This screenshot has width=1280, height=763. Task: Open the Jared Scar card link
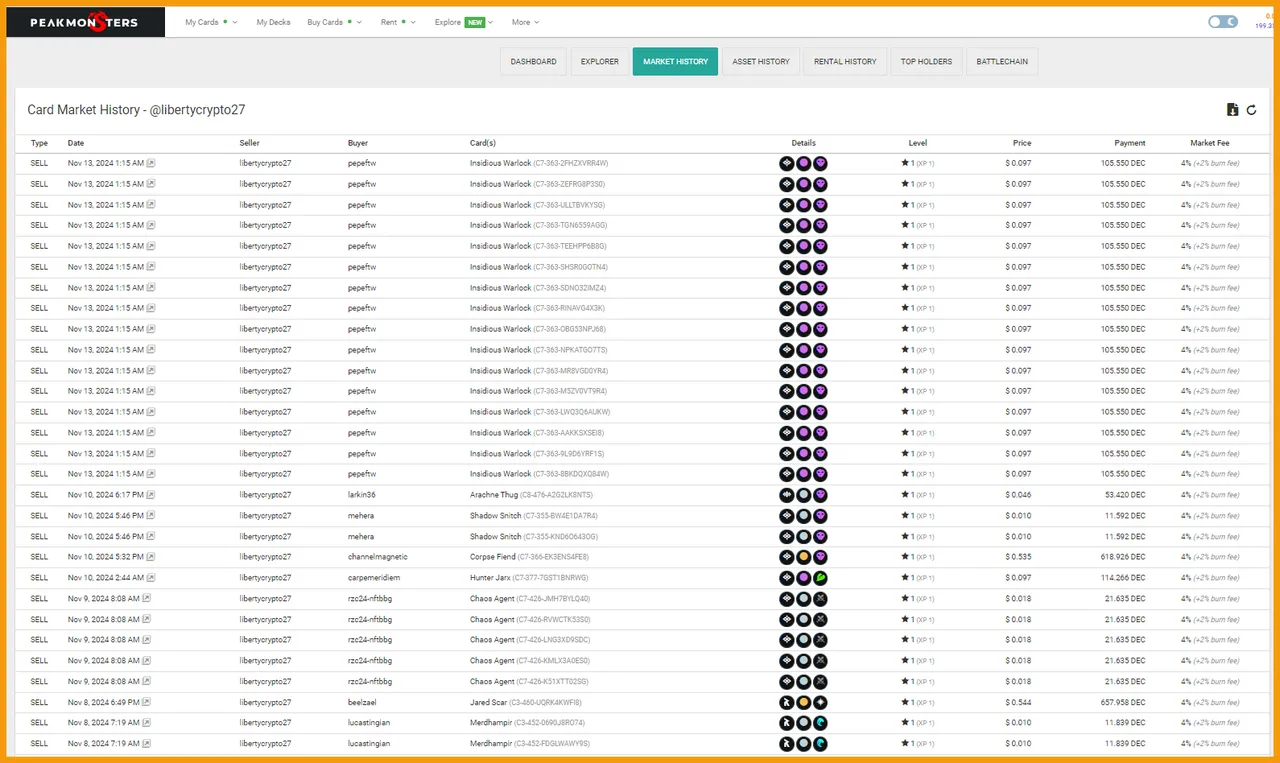click(490, 702)
